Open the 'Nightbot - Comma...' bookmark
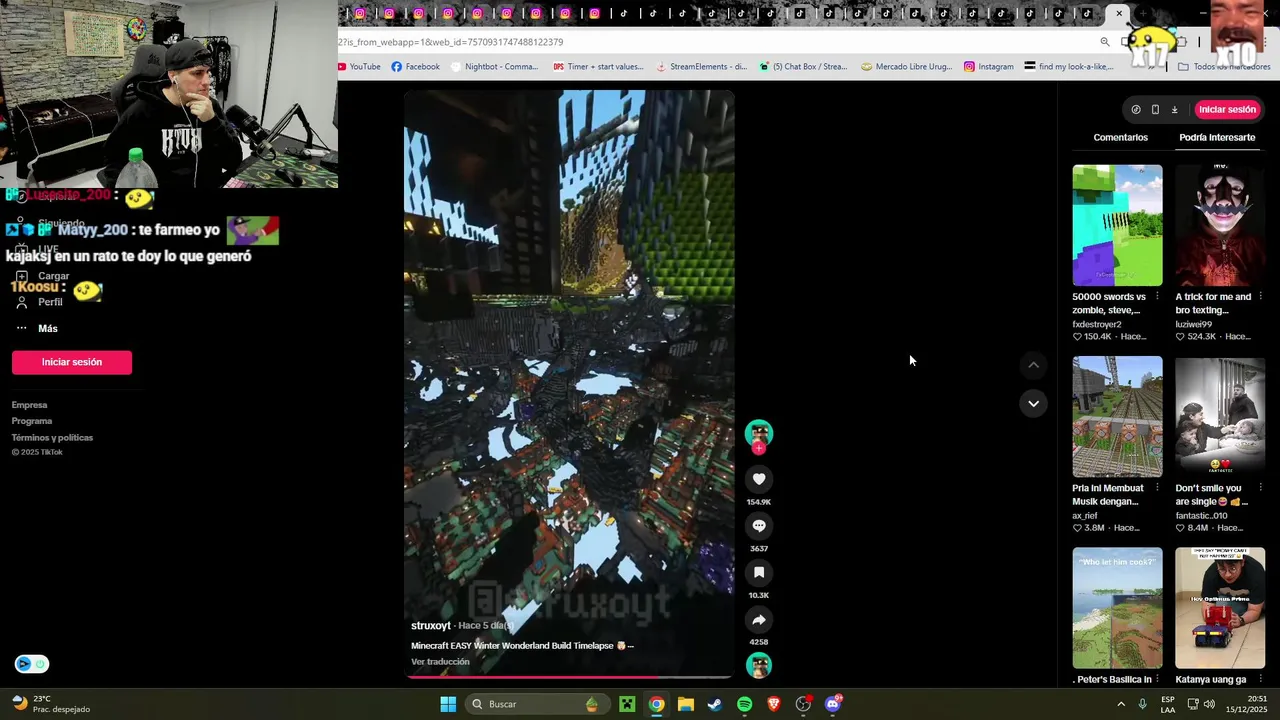The image size is (1280, 720). coord(494,67)
